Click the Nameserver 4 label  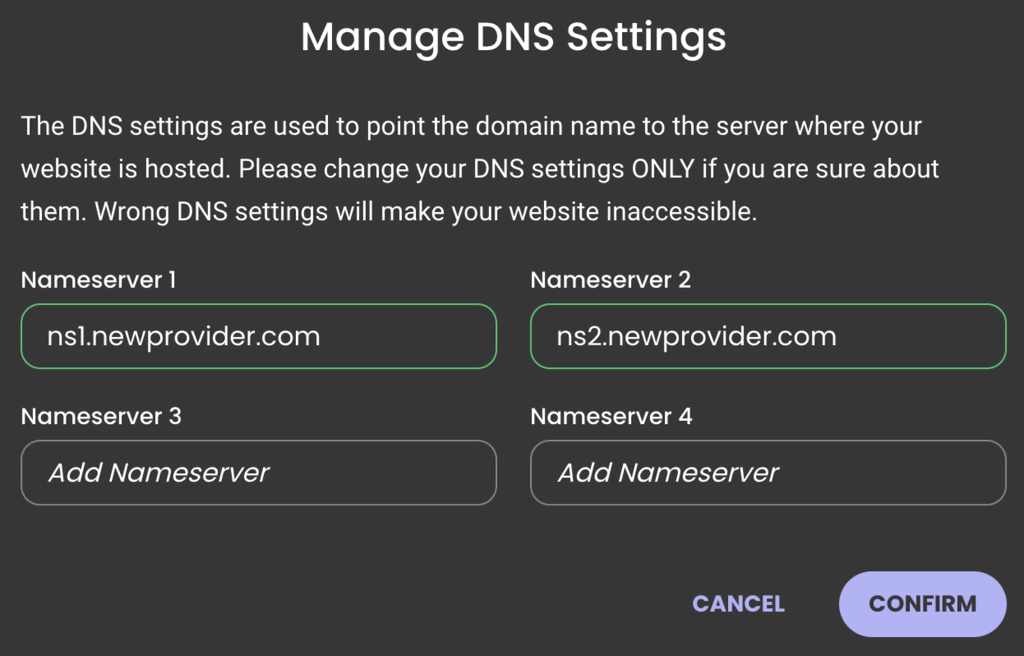[x=613, y=417]
